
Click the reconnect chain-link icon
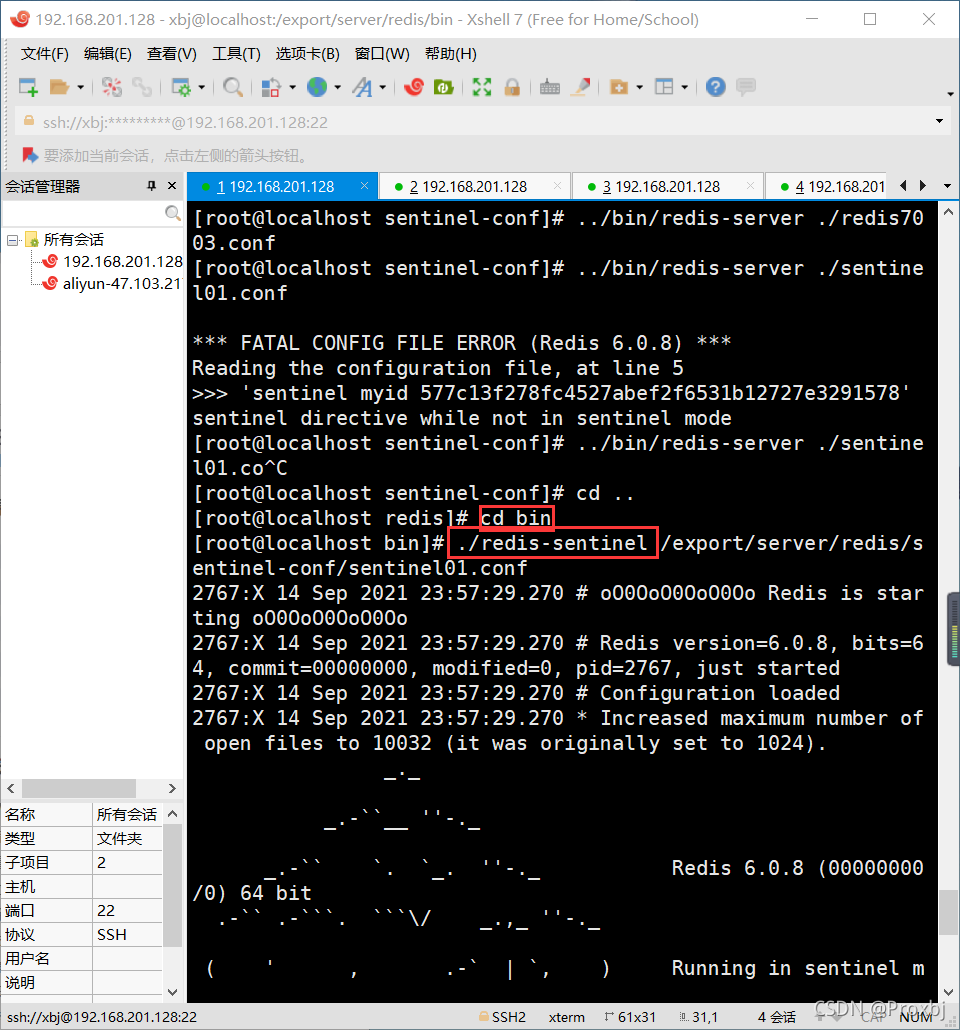coord(142,87)
